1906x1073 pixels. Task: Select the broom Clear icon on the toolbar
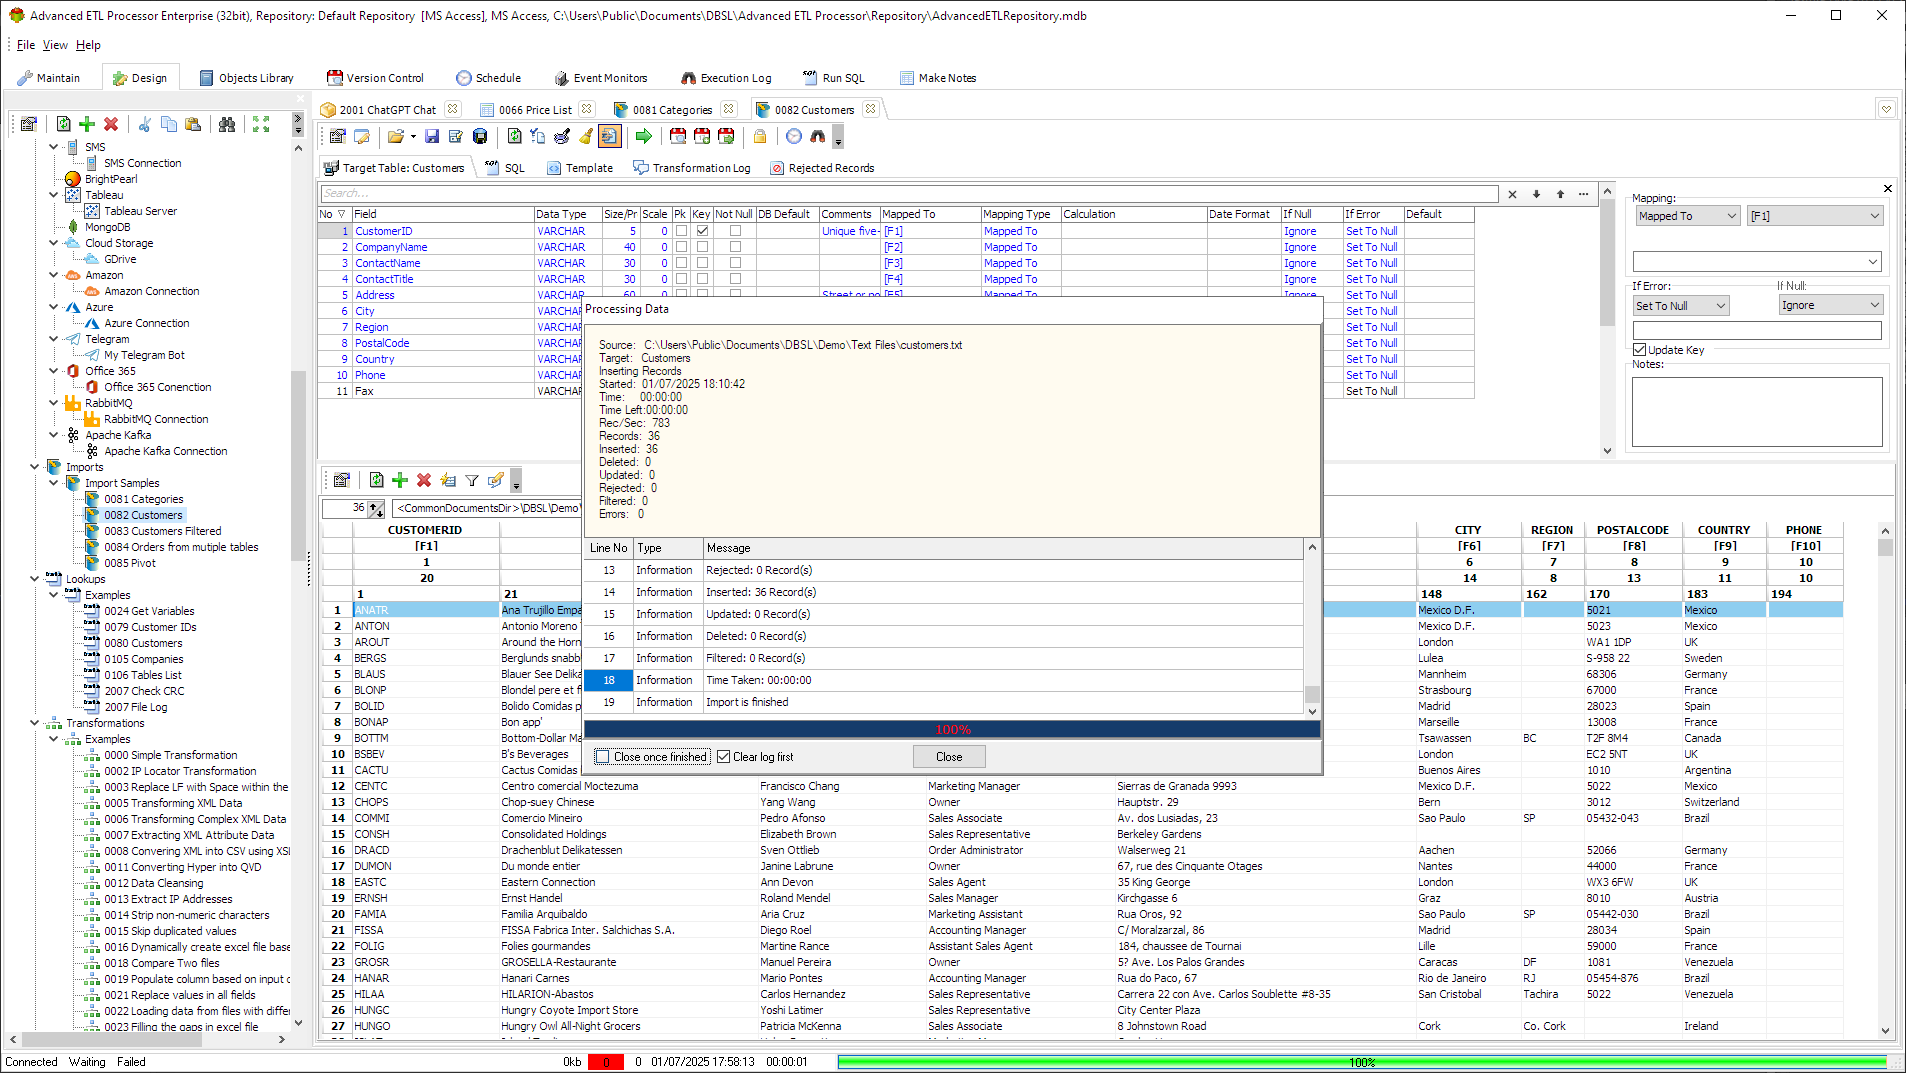pyautogui.click(x=586, y=136)
